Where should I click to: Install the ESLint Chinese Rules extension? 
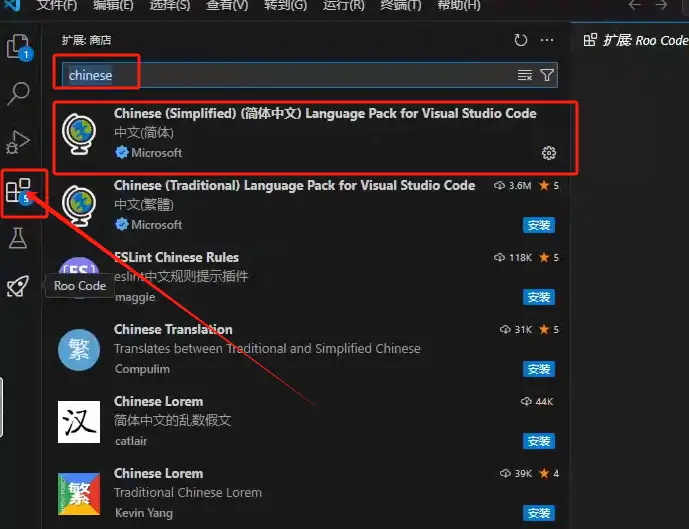point(539,297)
